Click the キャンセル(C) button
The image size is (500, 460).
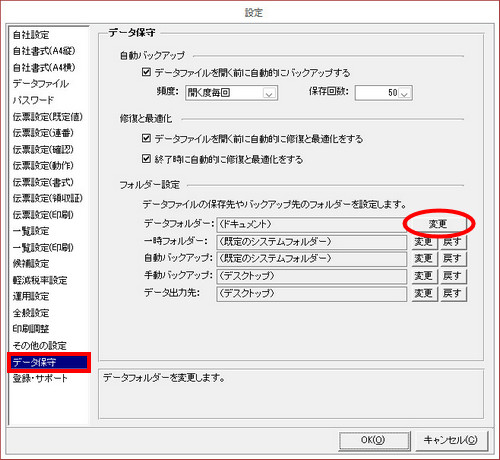click(452, 440)
